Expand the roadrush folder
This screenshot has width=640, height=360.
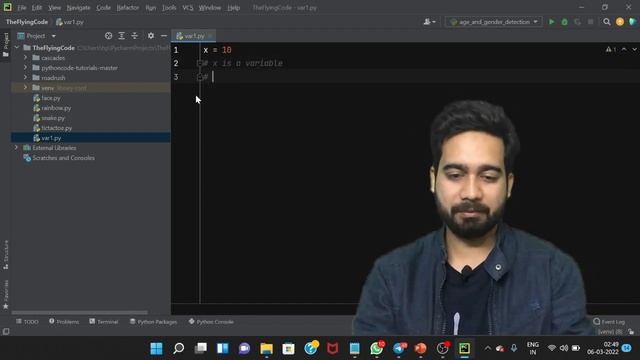(25, 78)
